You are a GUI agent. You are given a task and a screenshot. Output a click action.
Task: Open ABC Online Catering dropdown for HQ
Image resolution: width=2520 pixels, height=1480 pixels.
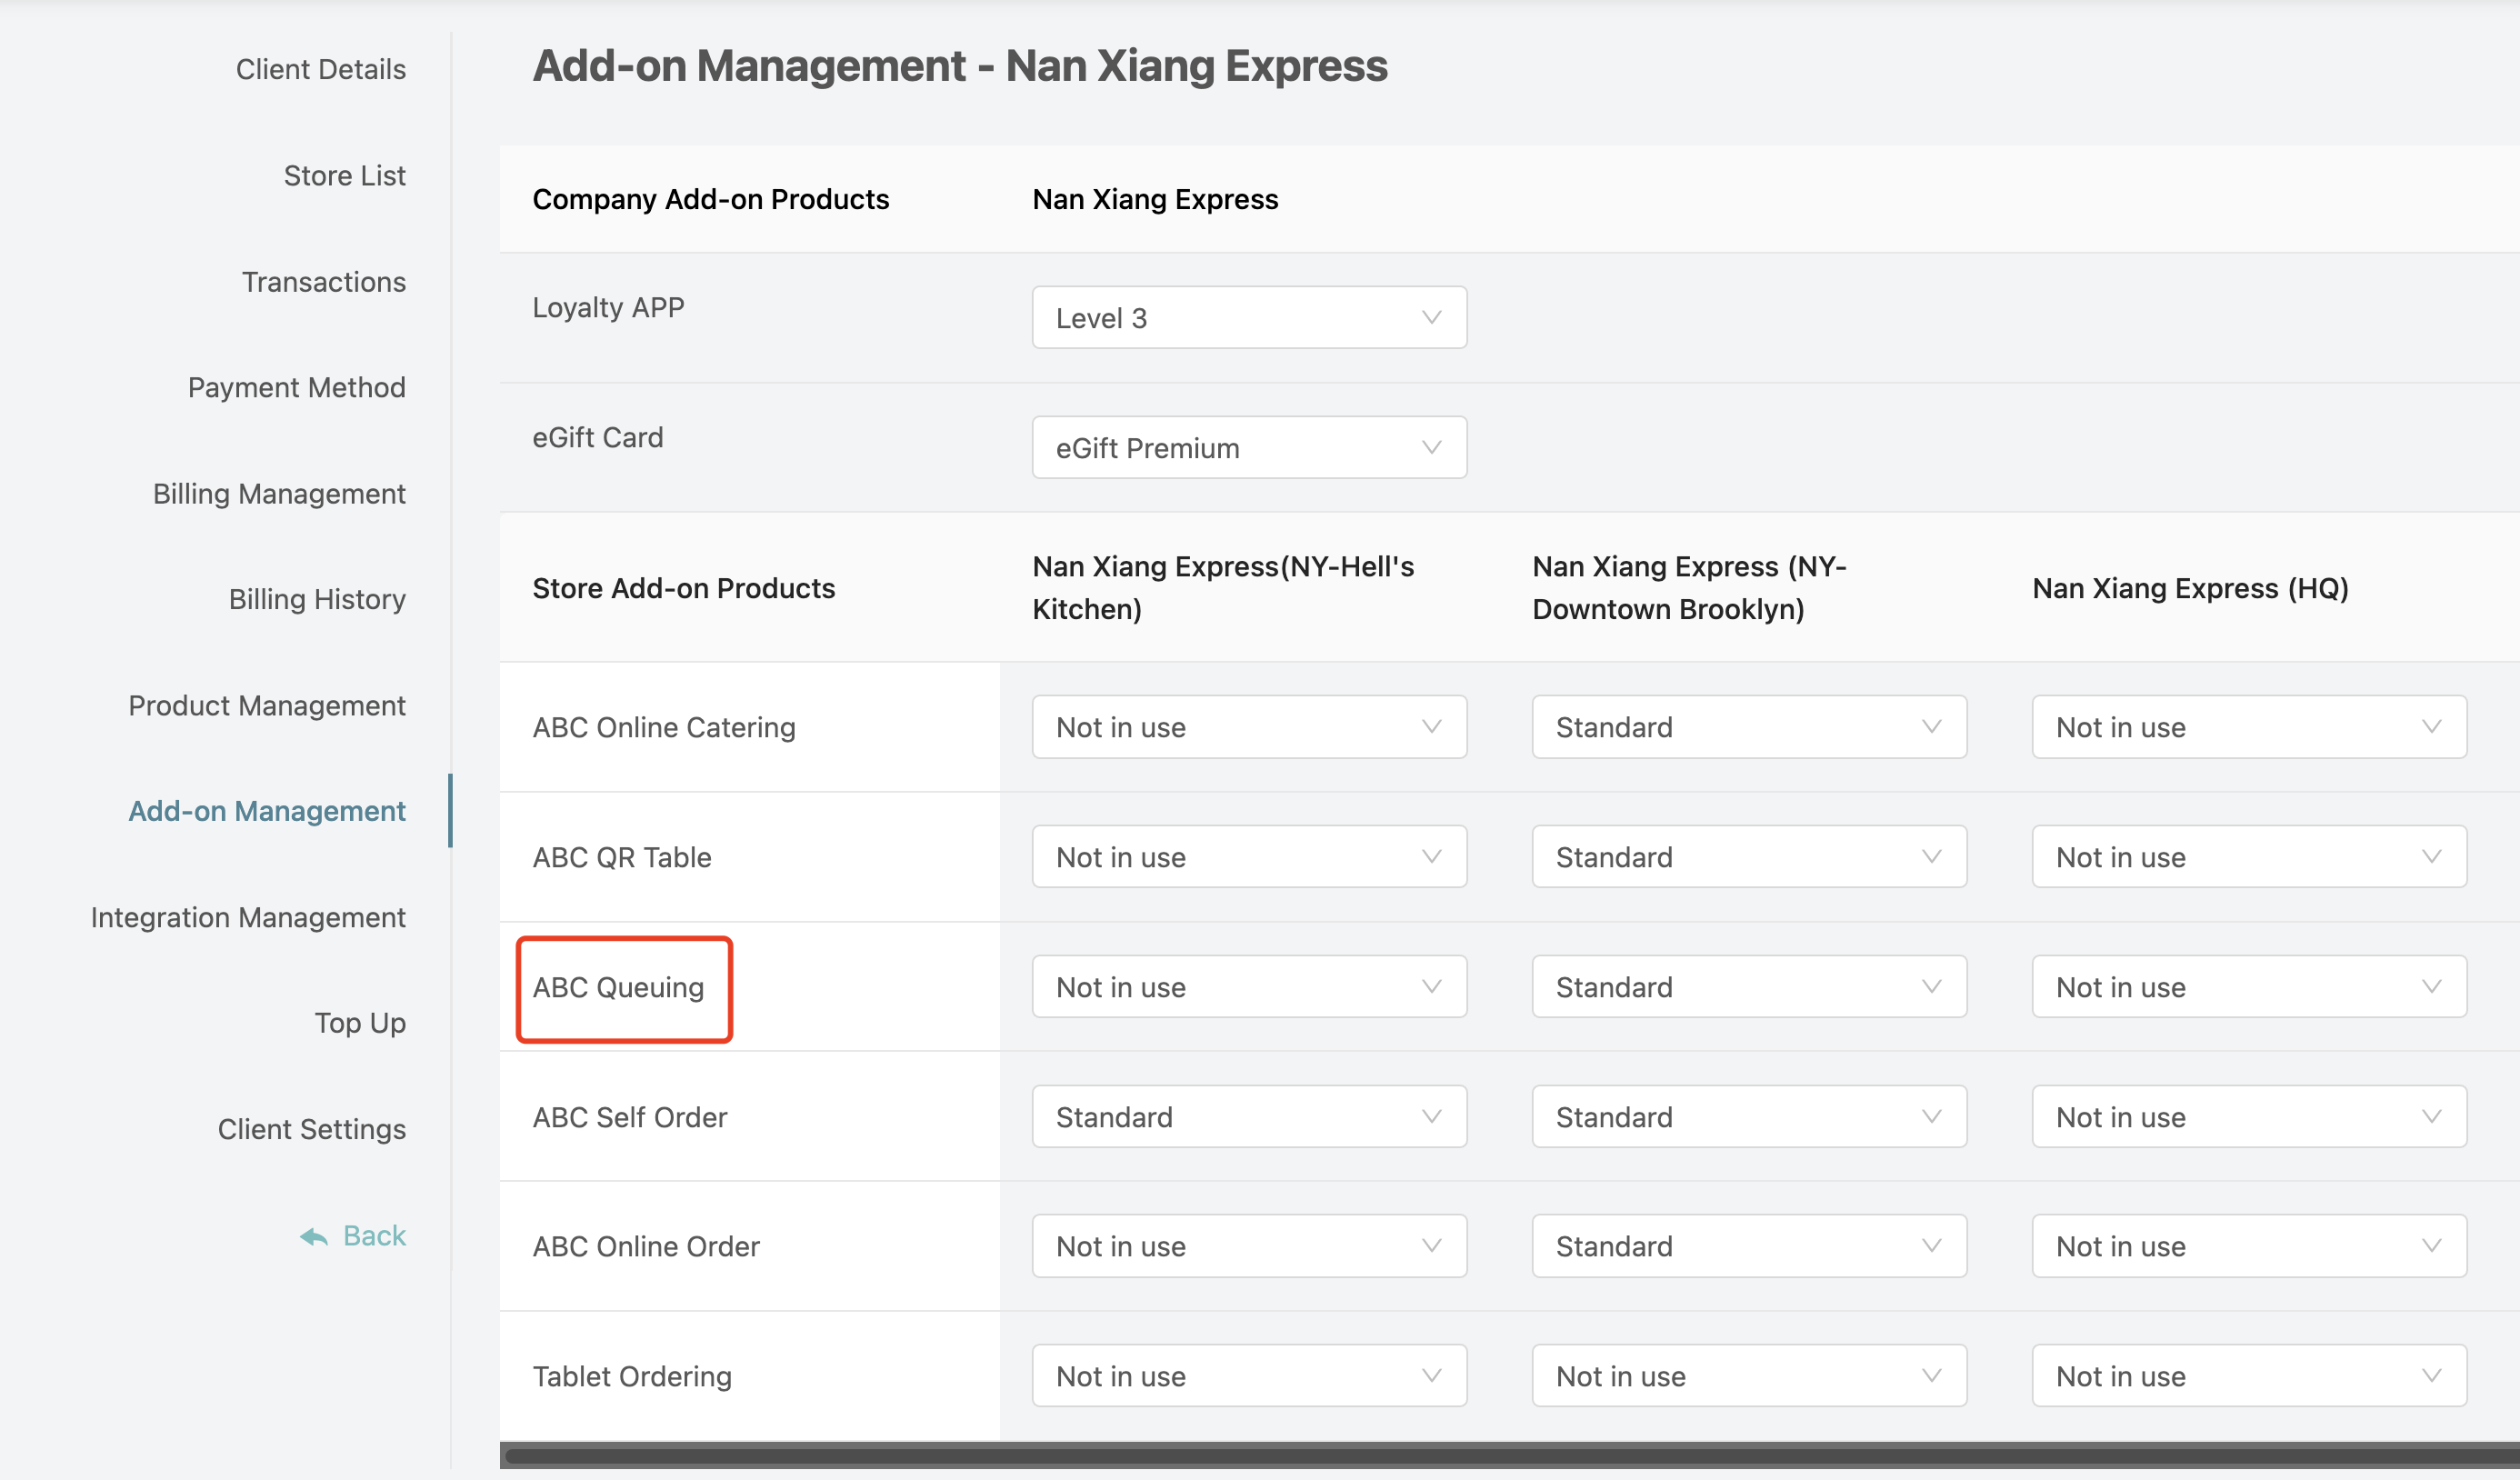[2249, 727]
